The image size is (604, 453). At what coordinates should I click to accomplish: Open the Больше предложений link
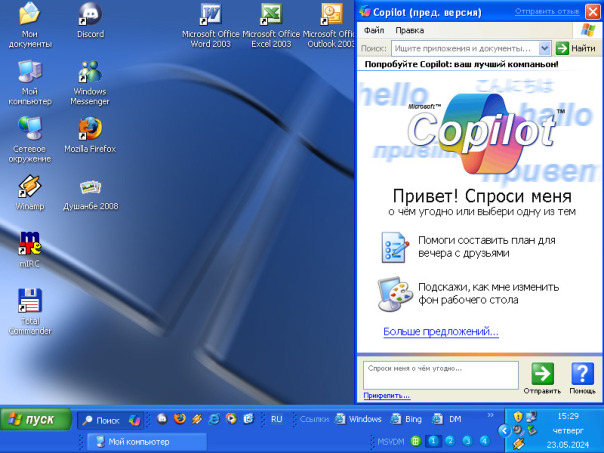click(441, 332)
